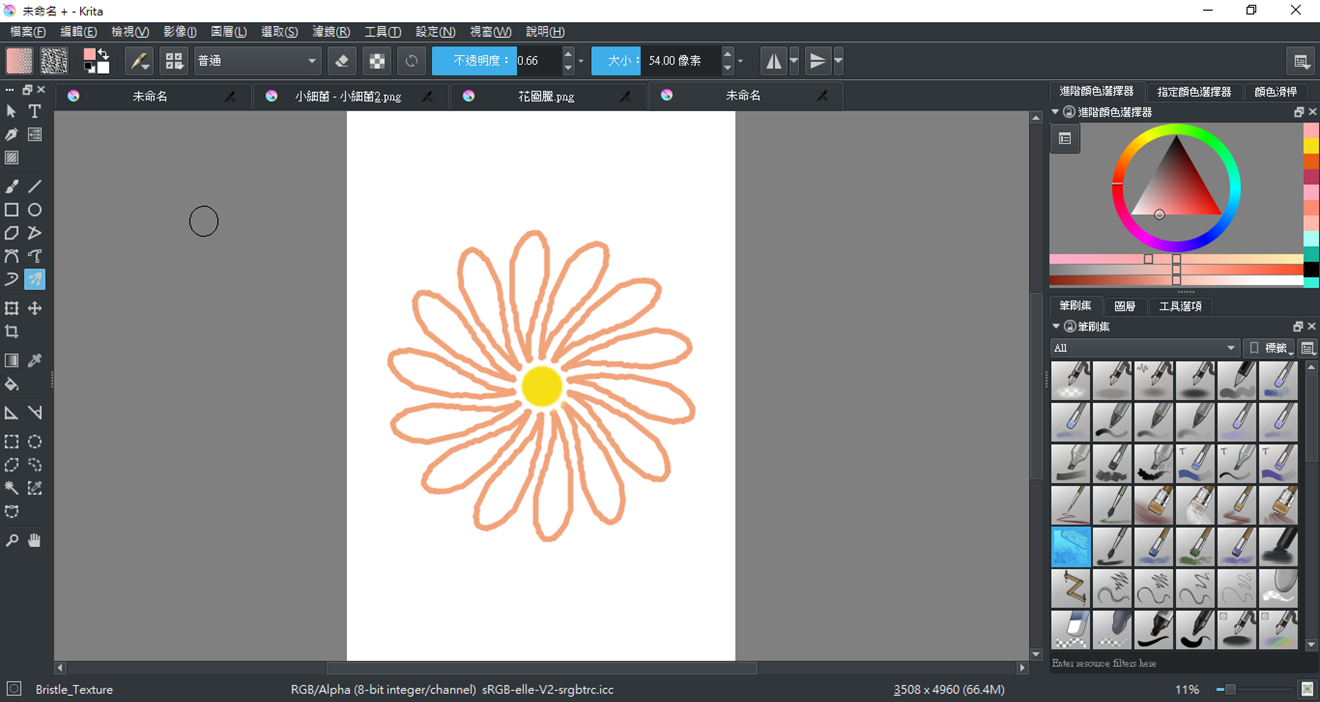Activate the Color Sampler eyedropper tool
The image size is (1320, 702).
coord(35,361)
